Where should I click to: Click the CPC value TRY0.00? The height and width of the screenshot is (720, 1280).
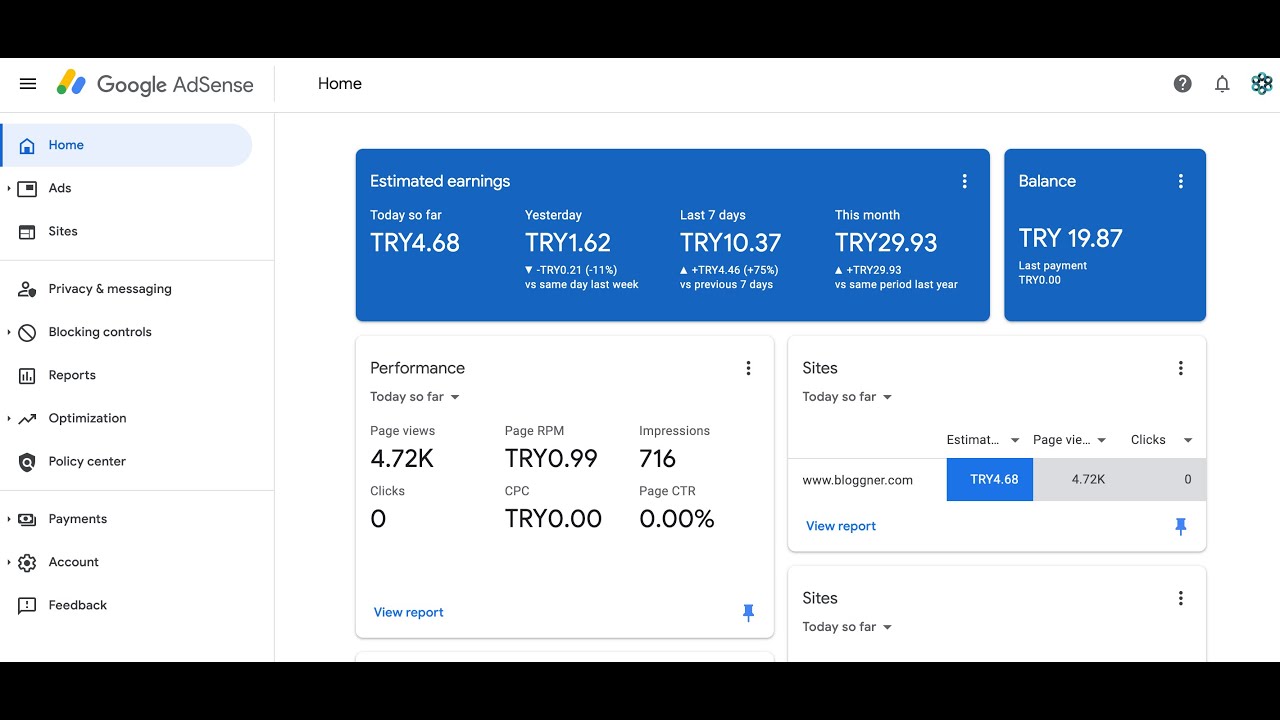(x=553, y=519)
